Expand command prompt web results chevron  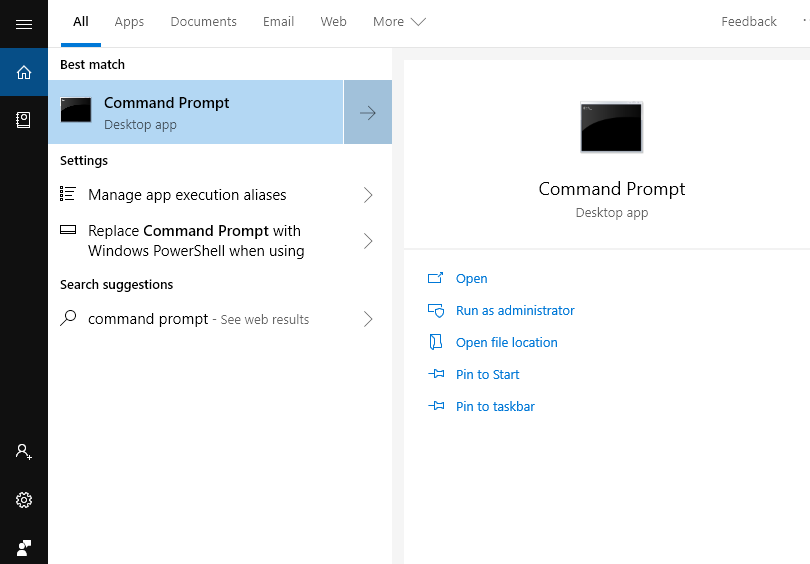(x=368, y=319)
